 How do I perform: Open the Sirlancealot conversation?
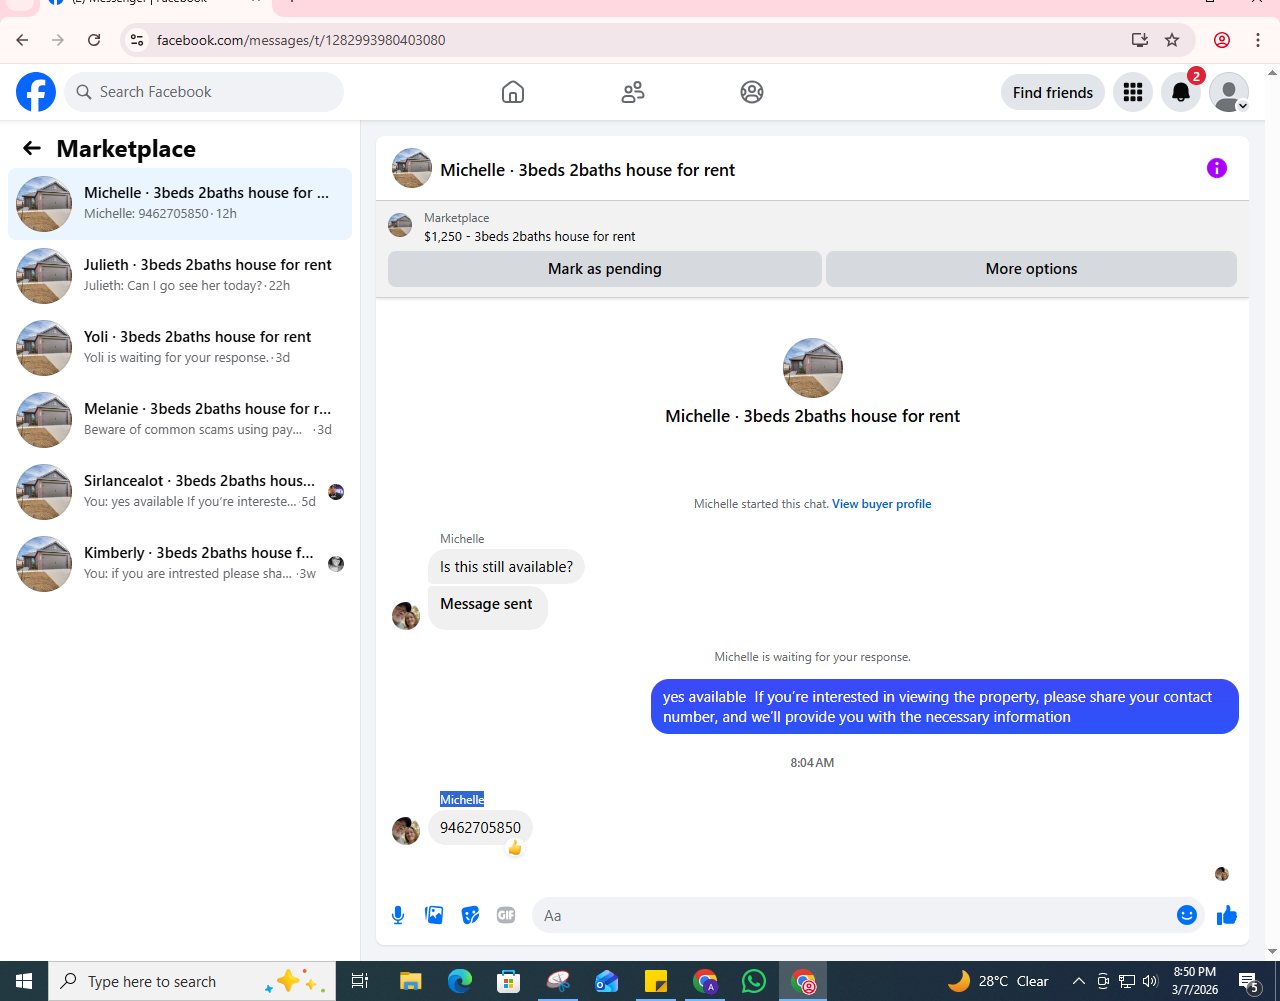[x=180, y=492]
